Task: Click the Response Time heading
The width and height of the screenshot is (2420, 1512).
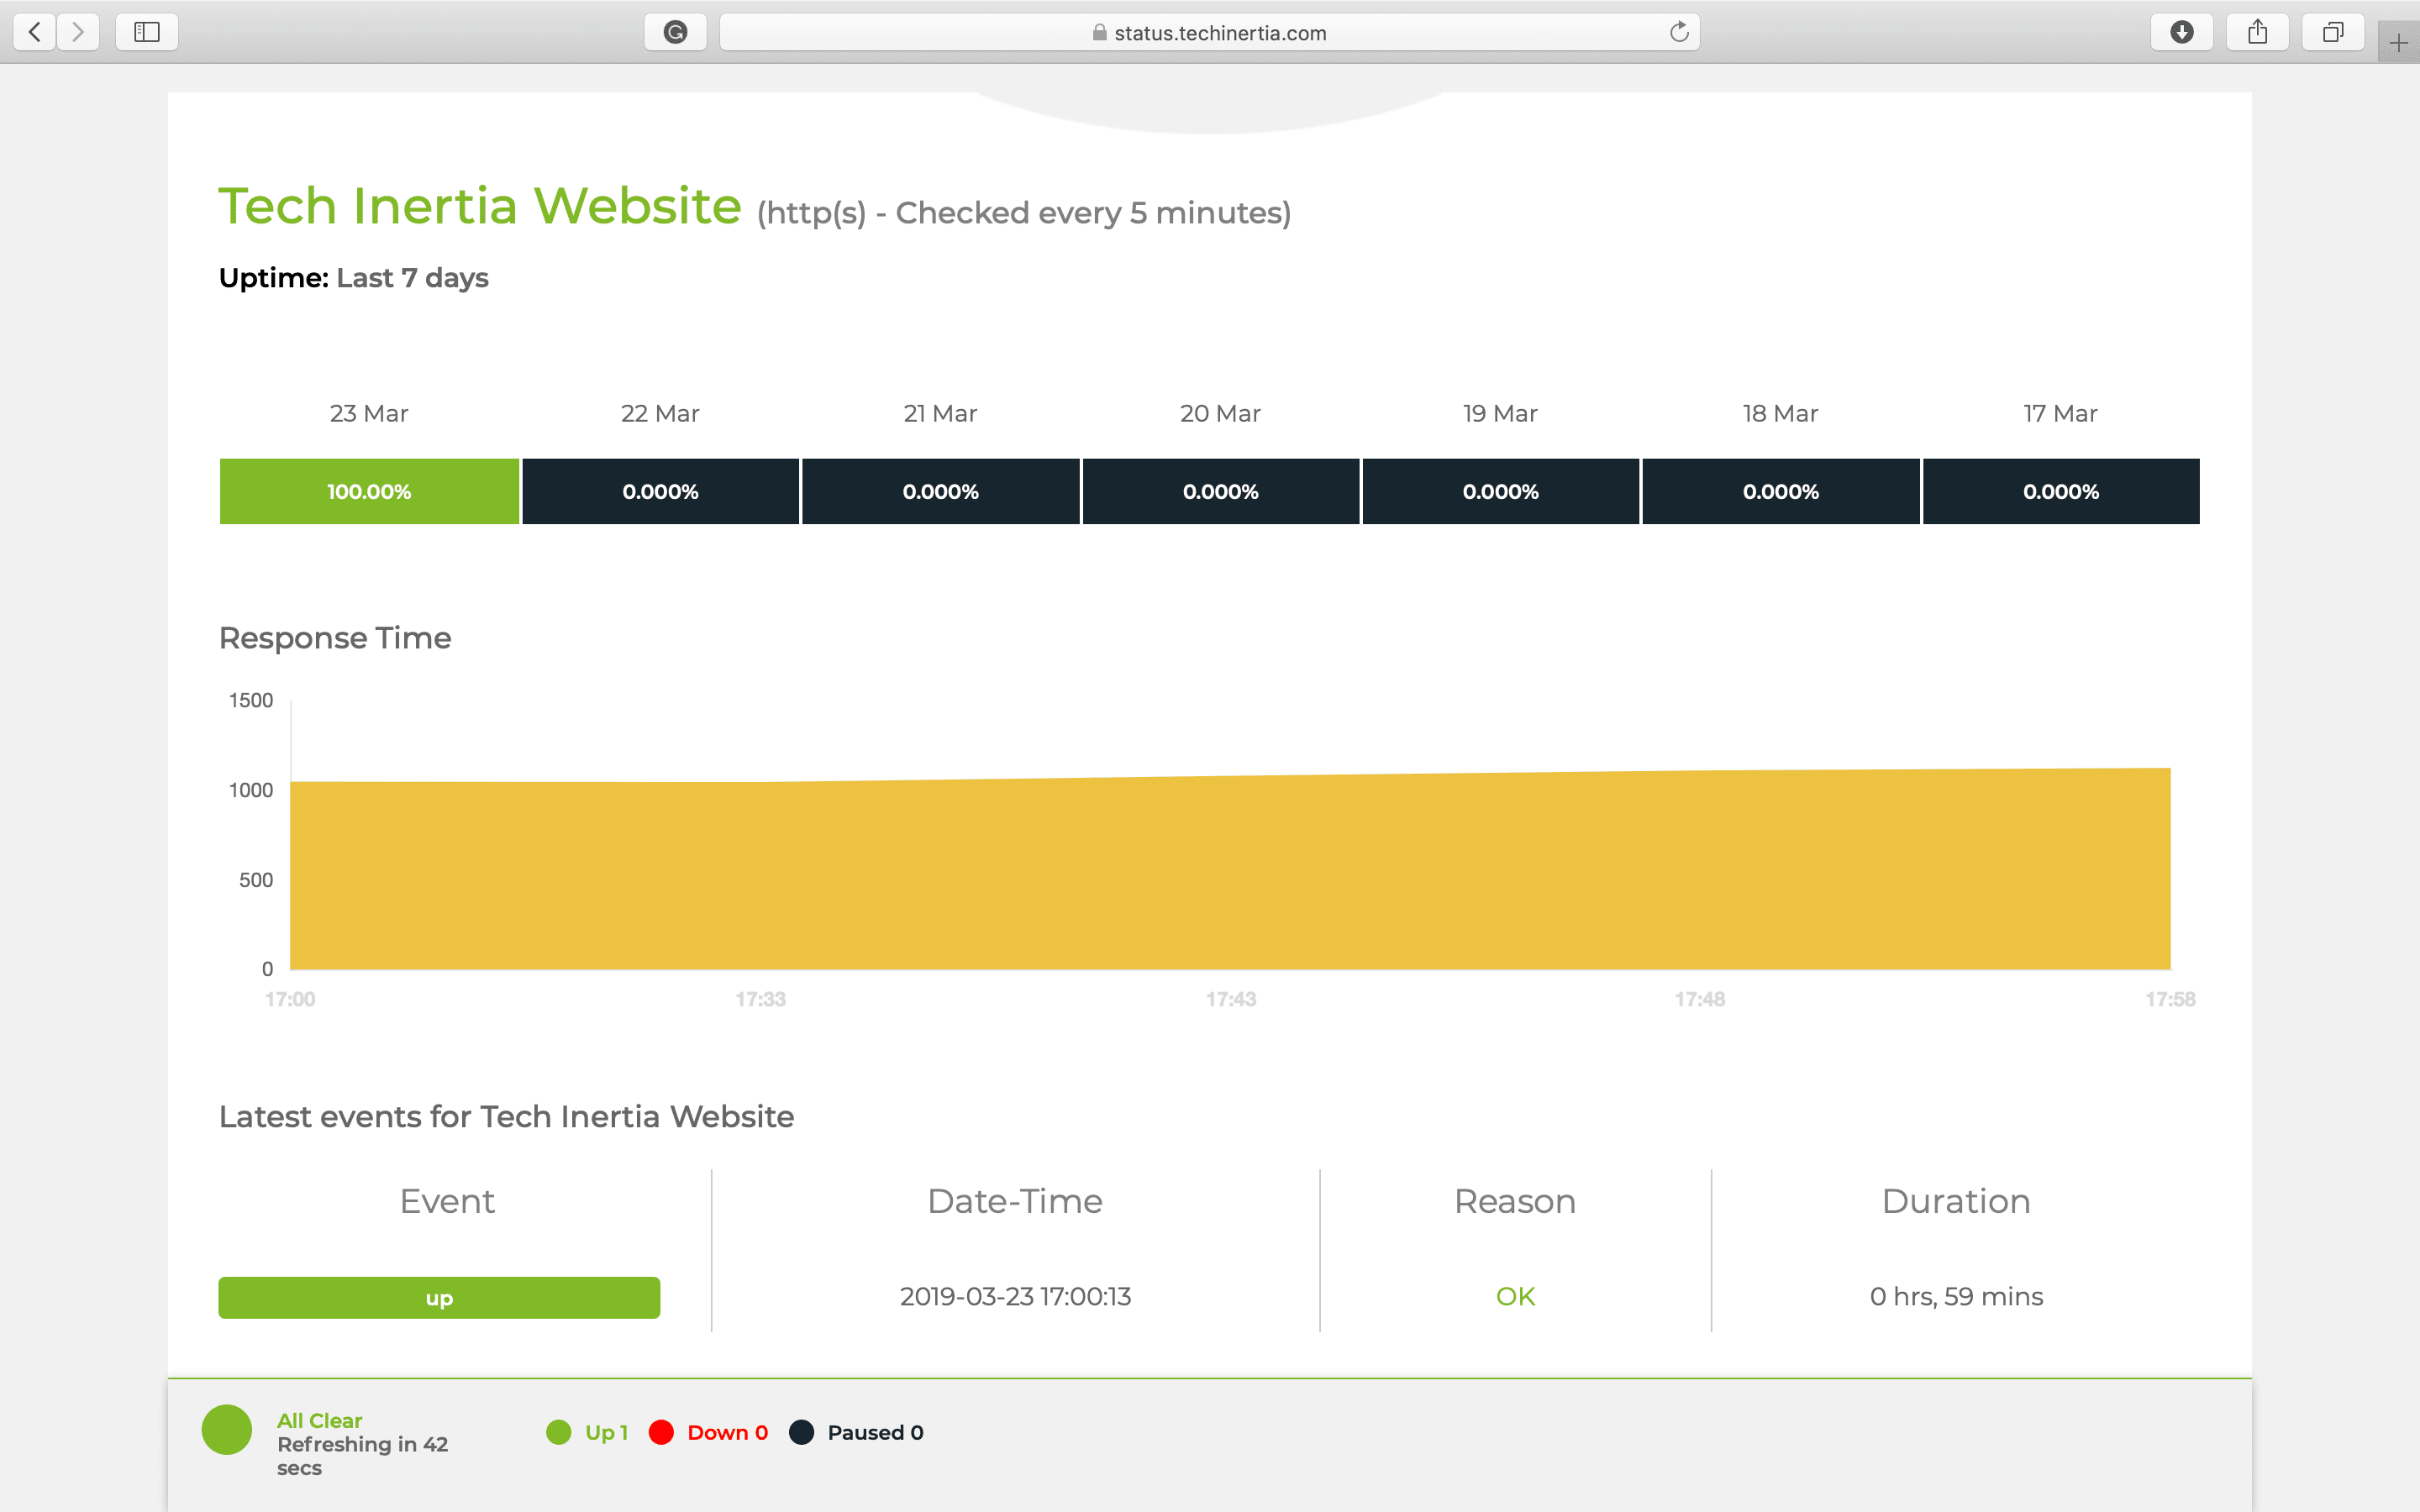Action: coord(335,638)
